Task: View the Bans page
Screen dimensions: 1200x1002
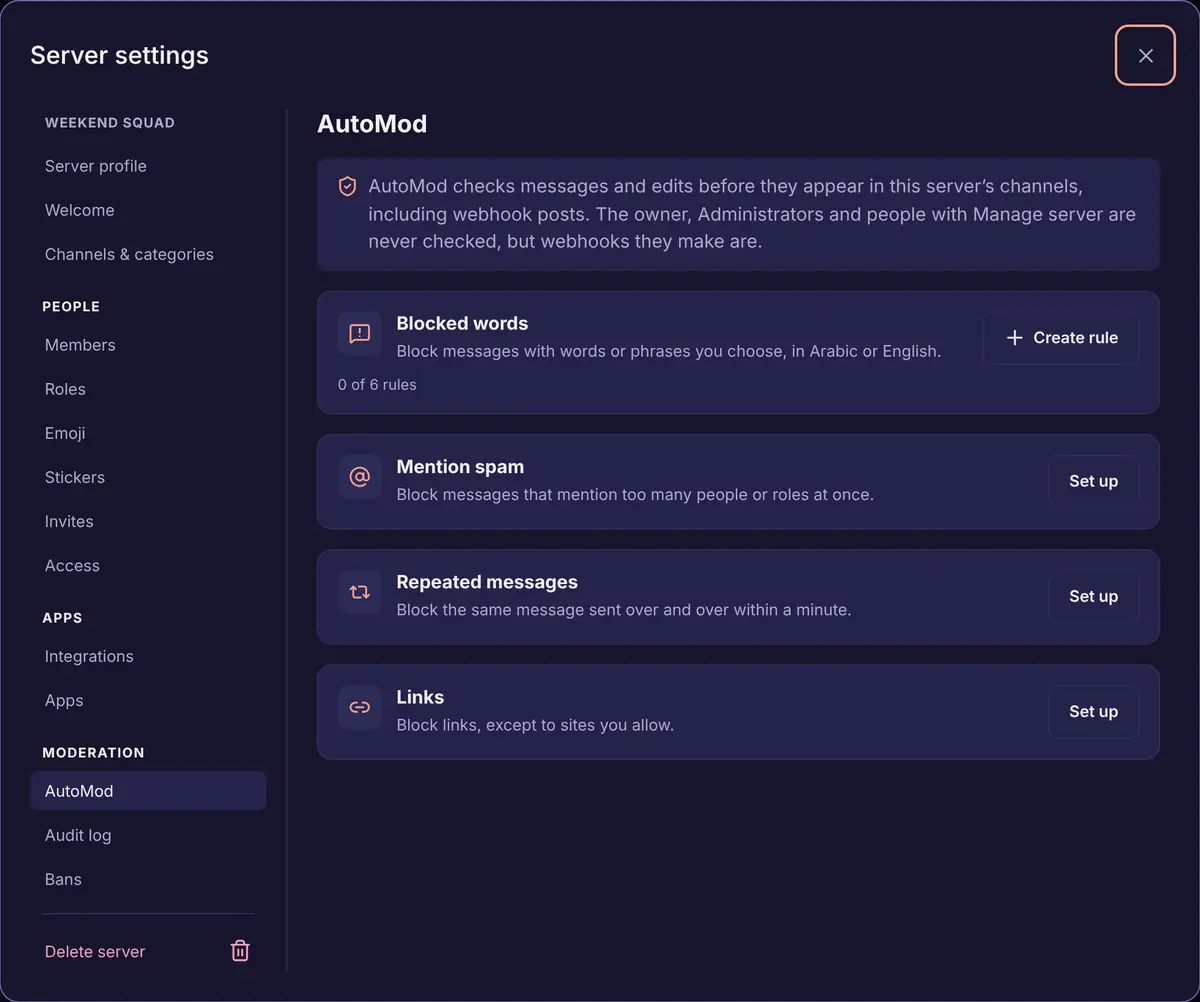Action: 148,879
